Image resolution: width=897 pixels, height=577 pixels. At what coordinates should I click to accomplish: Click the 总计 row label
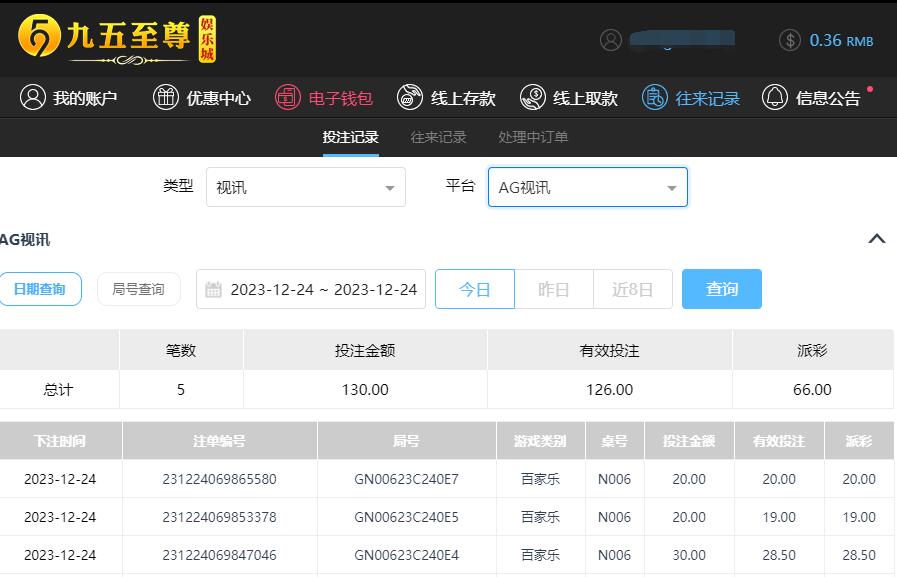tap(58, 390)
